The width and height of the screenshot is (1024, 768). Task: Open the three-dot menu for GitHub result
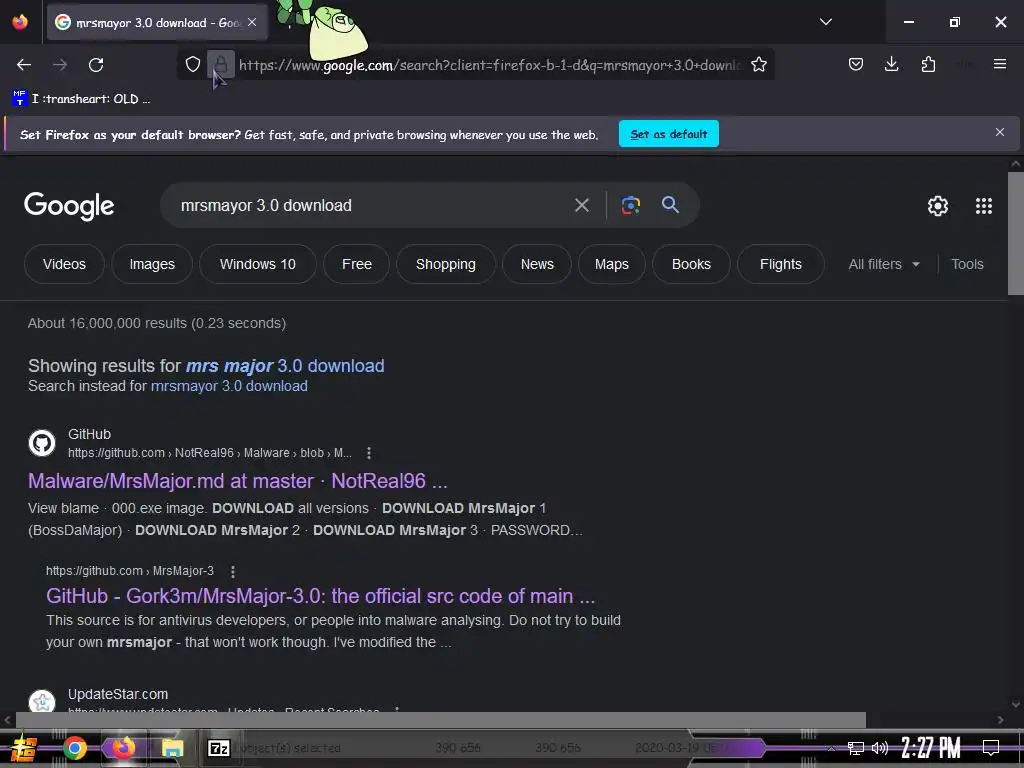pos(369,453)
